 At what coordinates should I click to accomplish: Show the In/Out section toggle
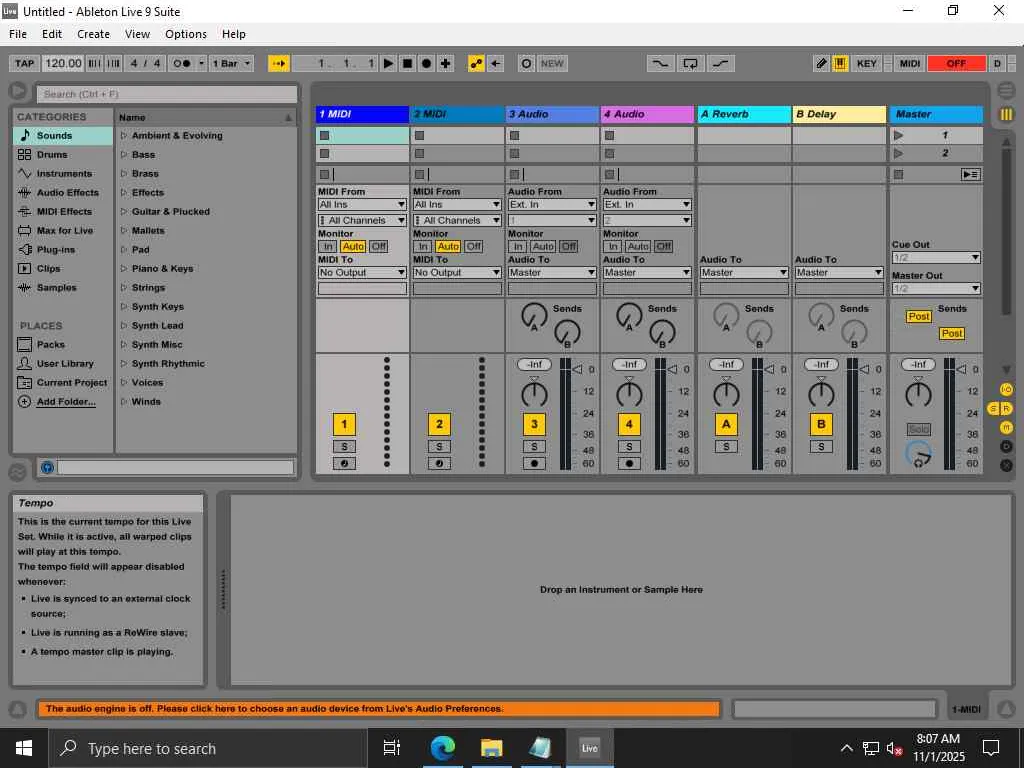click(1006, 390)
